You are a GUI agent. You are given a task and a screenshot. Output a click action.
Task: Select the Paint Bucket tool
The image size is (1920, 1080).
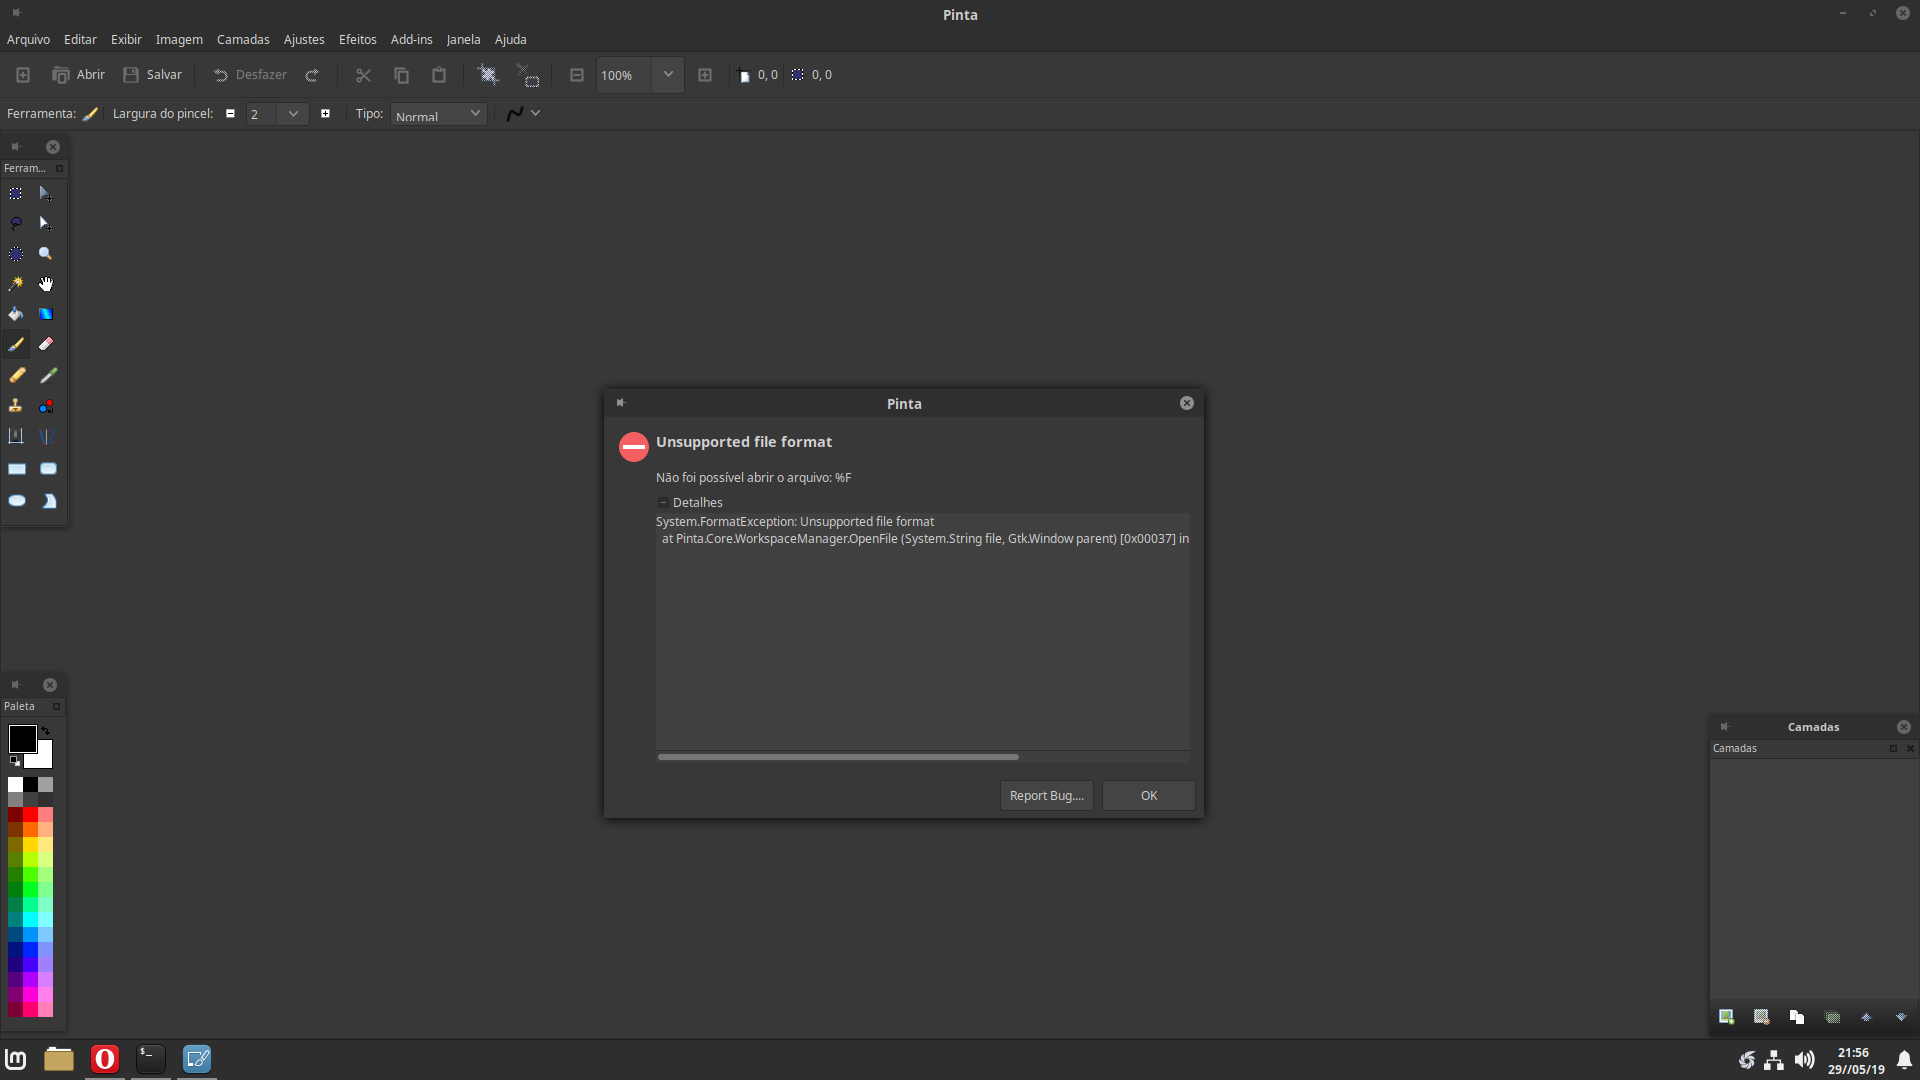click(x=16, y=314)
